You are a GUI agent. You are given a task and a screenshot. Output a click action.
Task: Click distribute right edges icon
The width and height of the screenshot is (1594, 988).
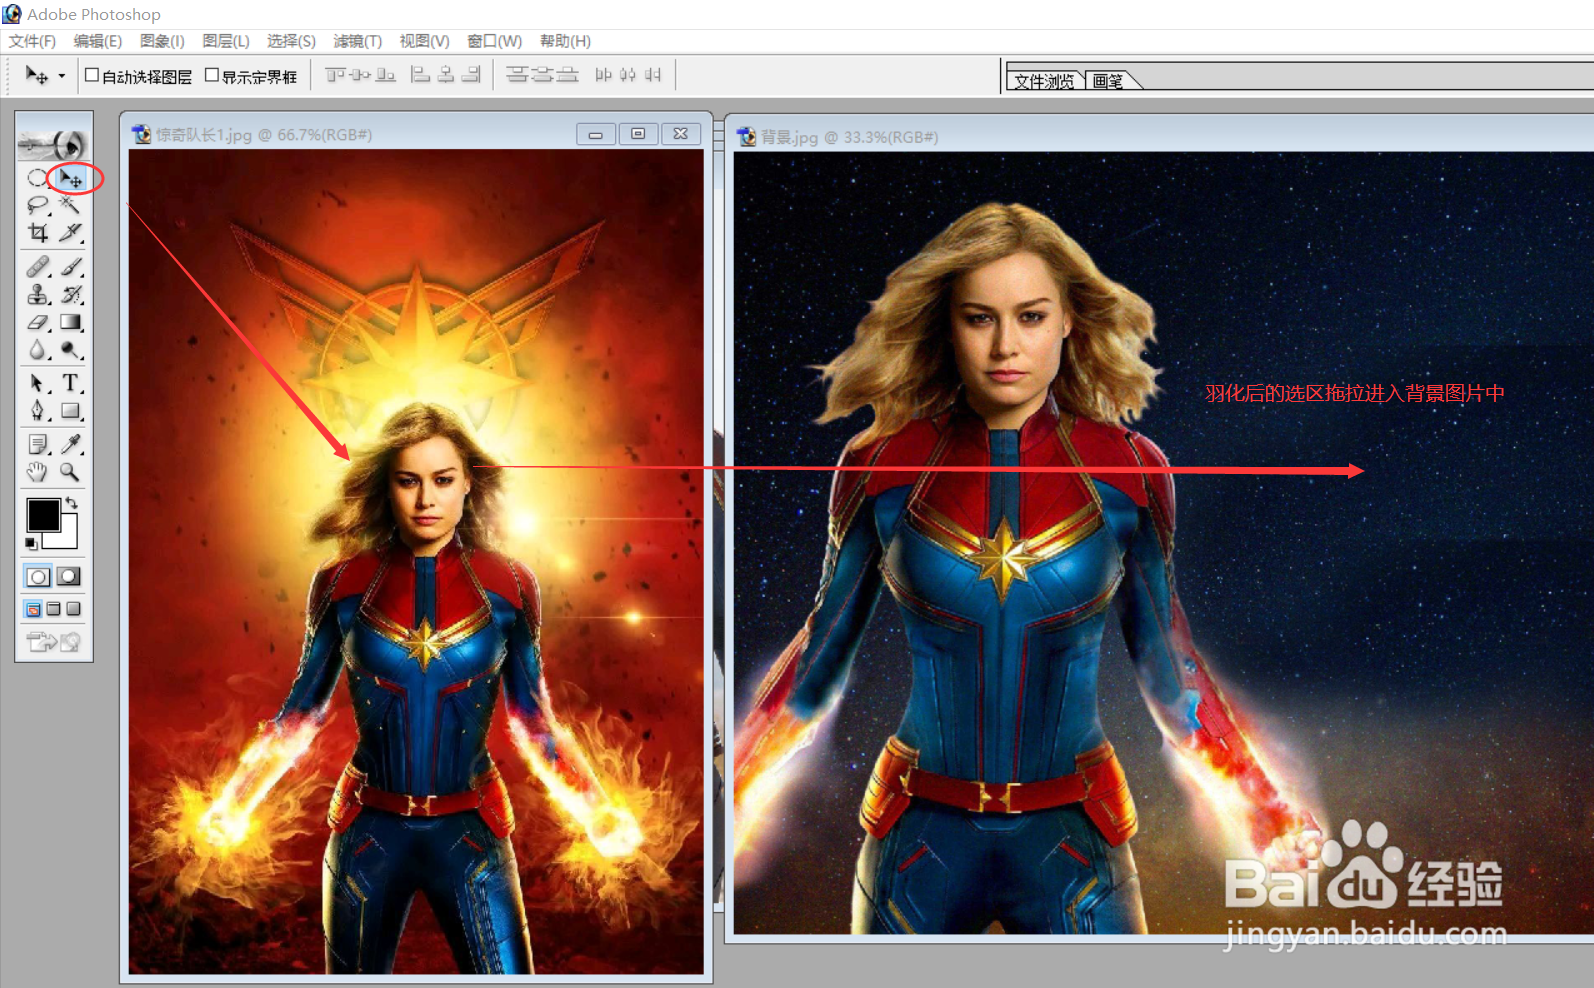pos(653,75)
